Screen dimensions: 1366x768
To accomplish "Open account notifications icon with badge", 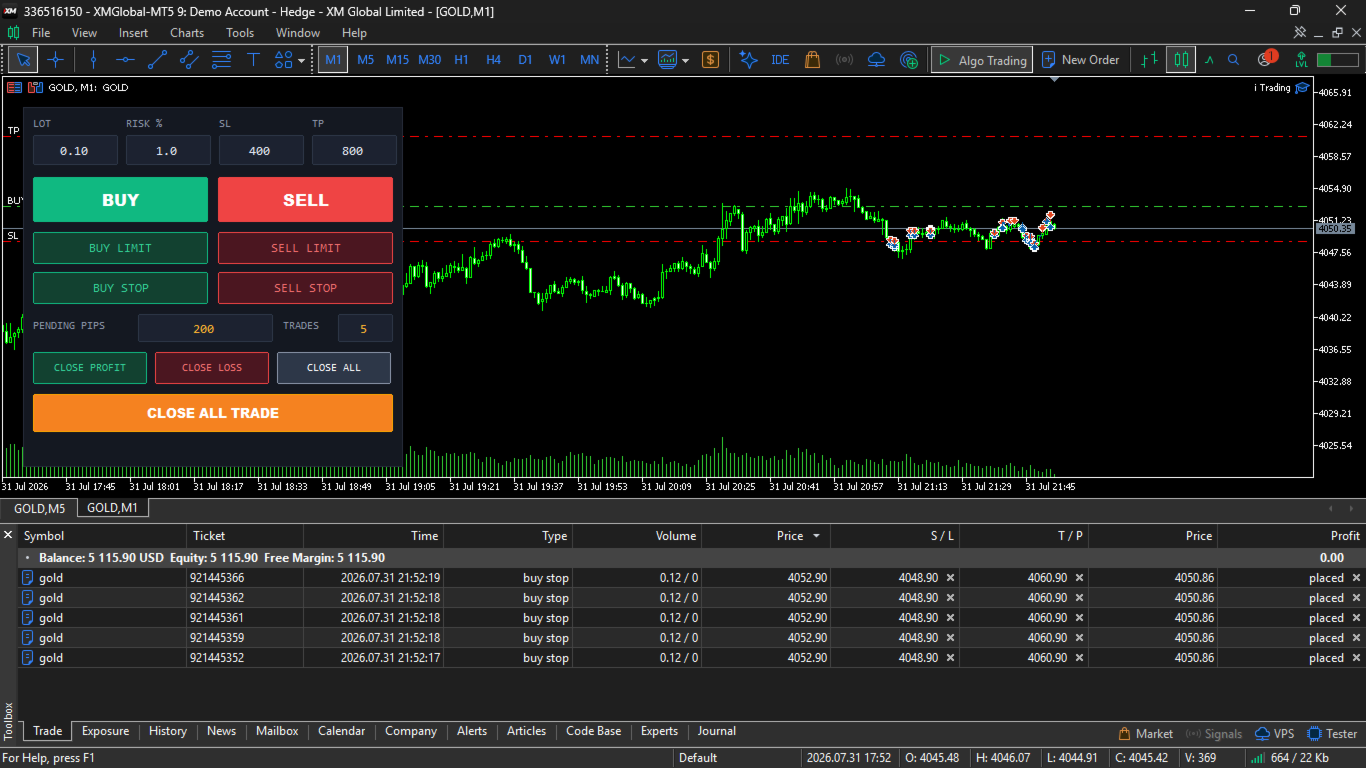I will [x=1266, y=59].
